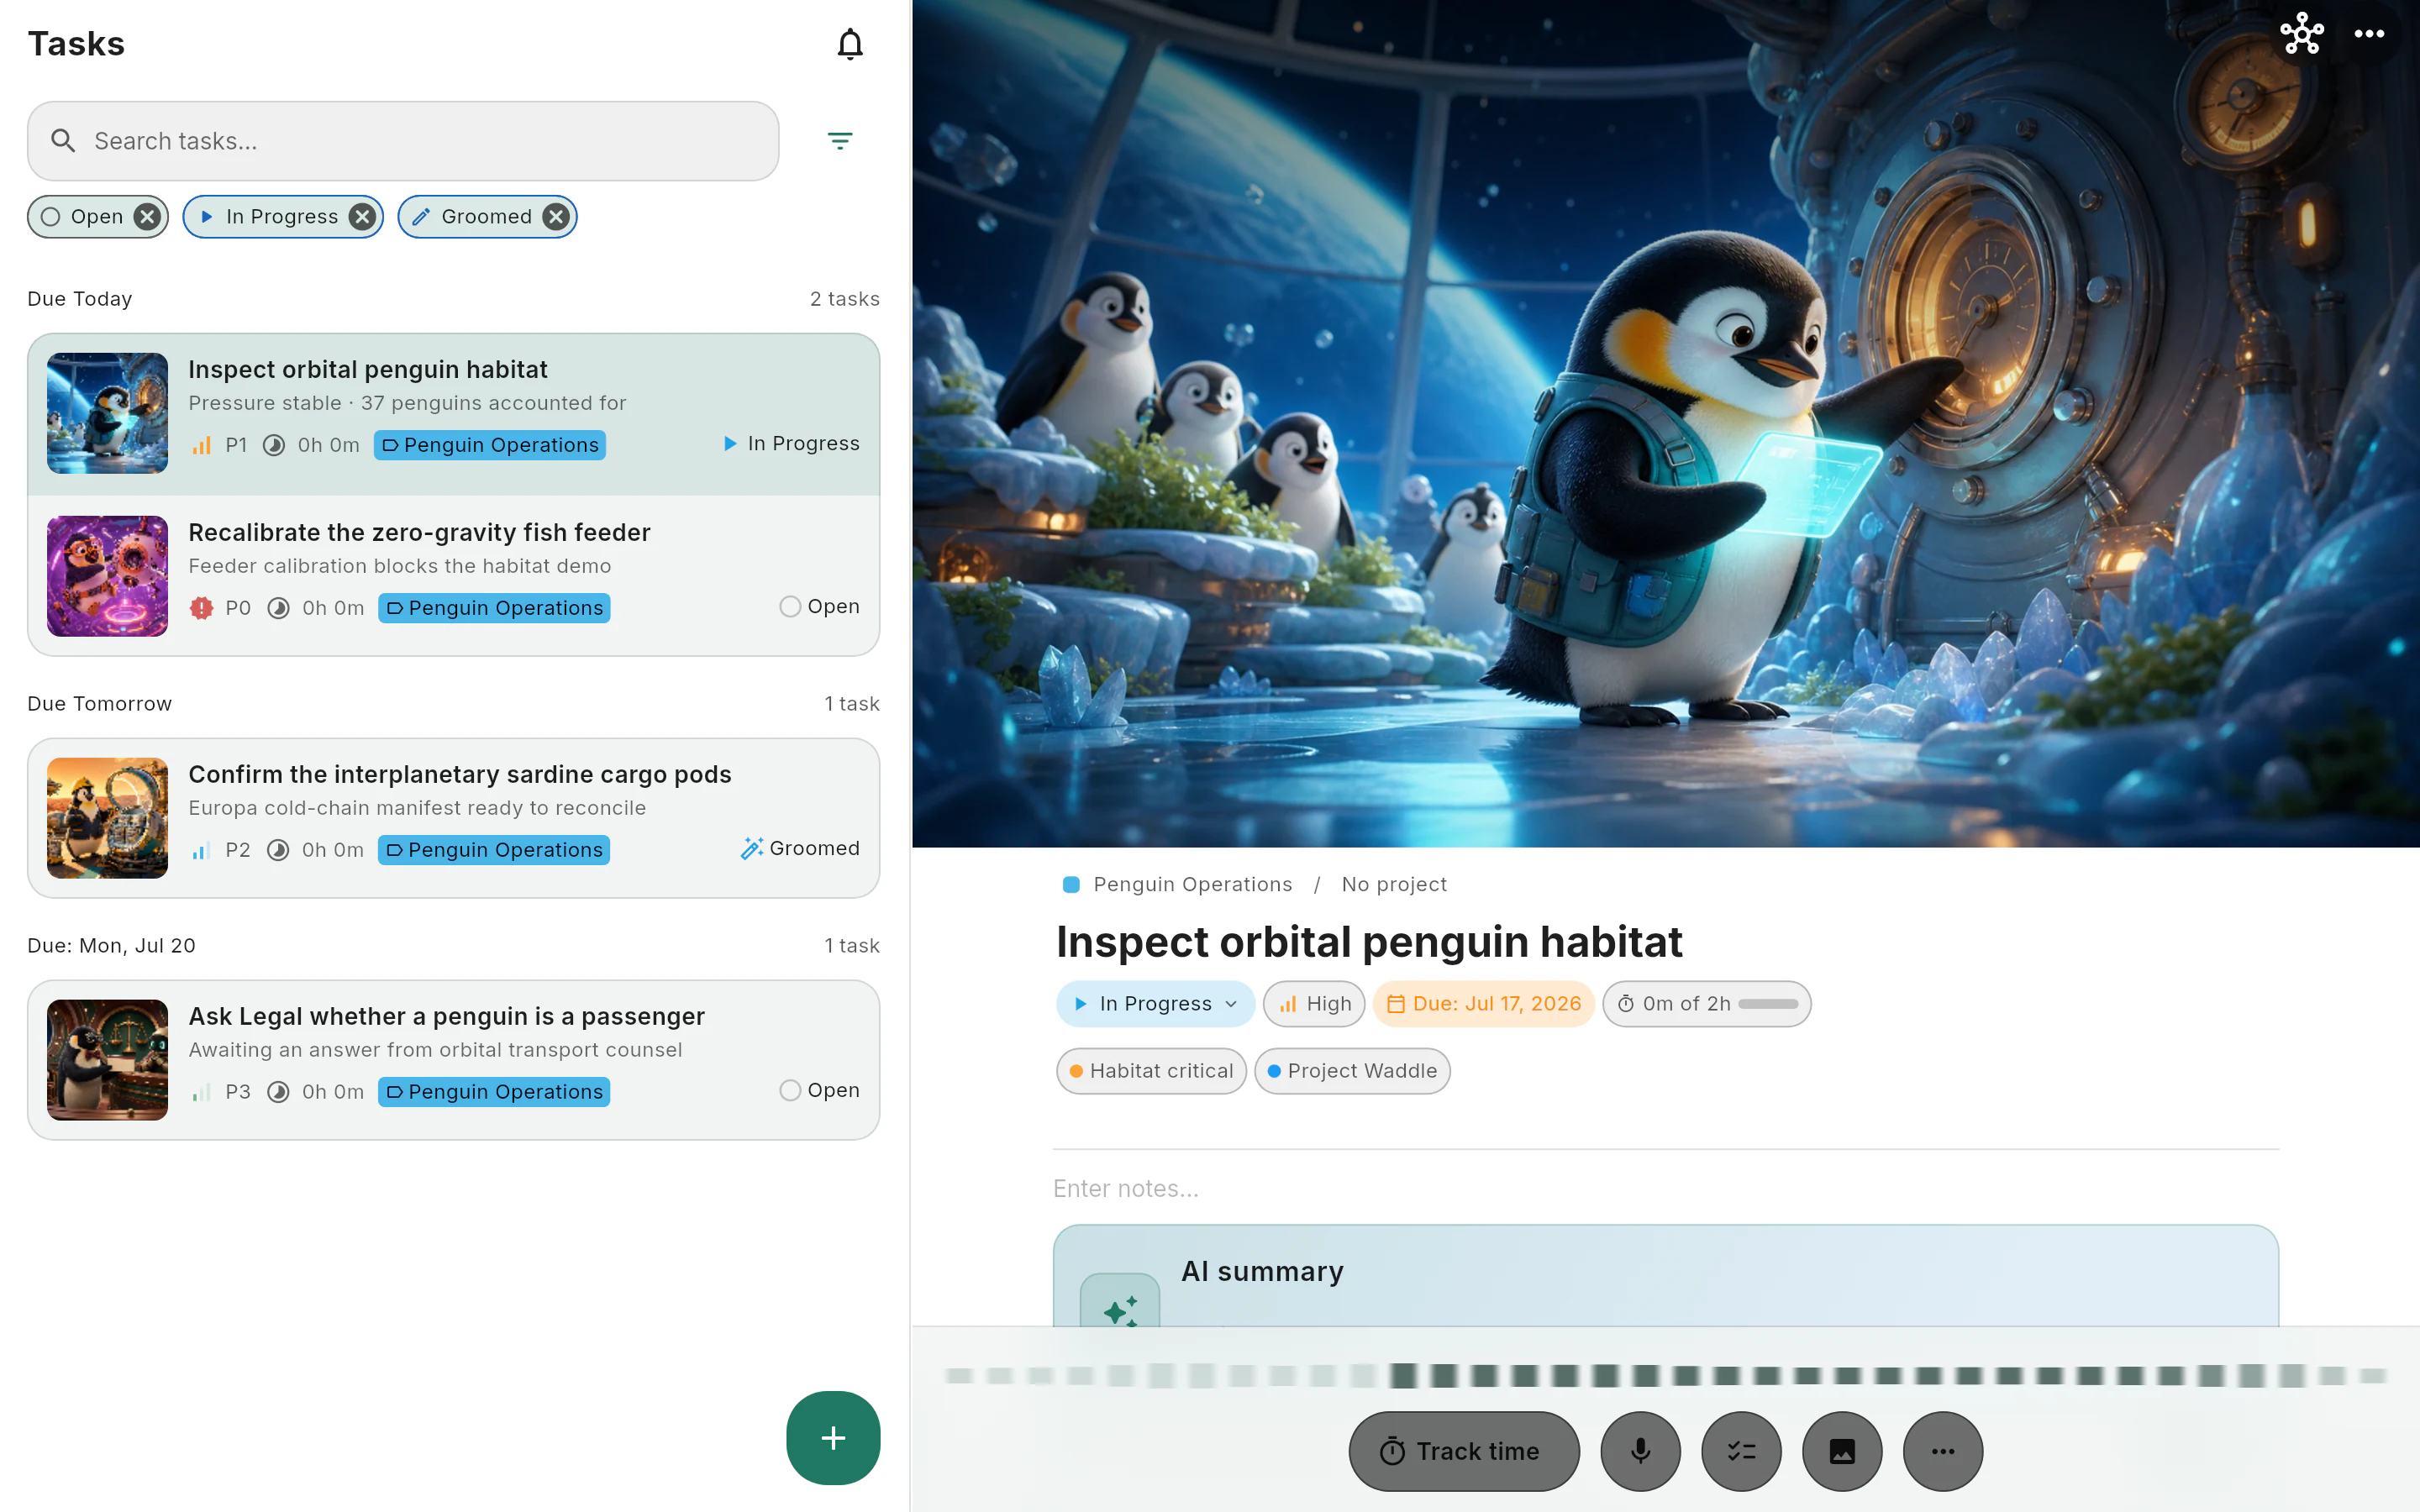Click the Due: Mon, Jul 20 section header
The width and height of the screenshot is (2420, 1512).
tap(112, 946)
